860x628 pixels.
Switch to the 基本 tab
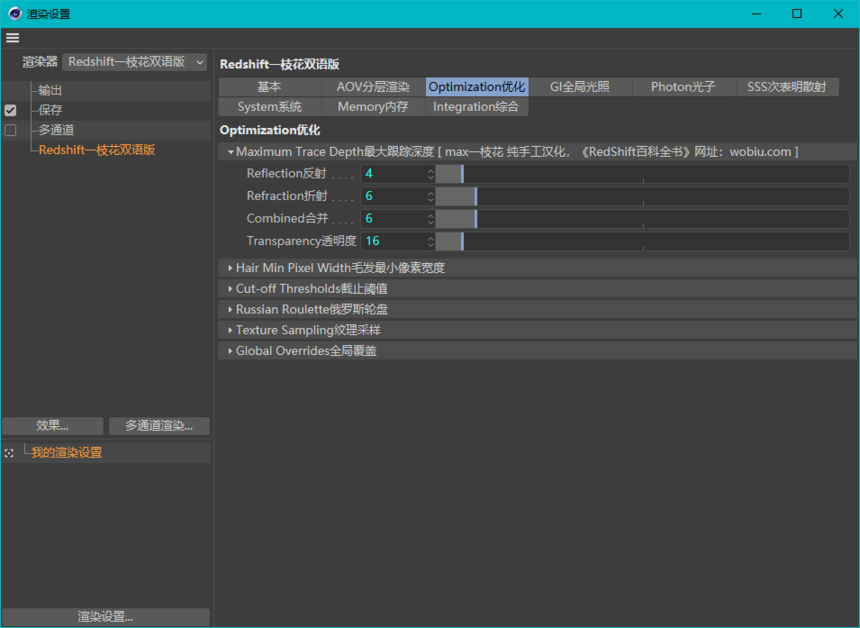(x=270, y=87)
